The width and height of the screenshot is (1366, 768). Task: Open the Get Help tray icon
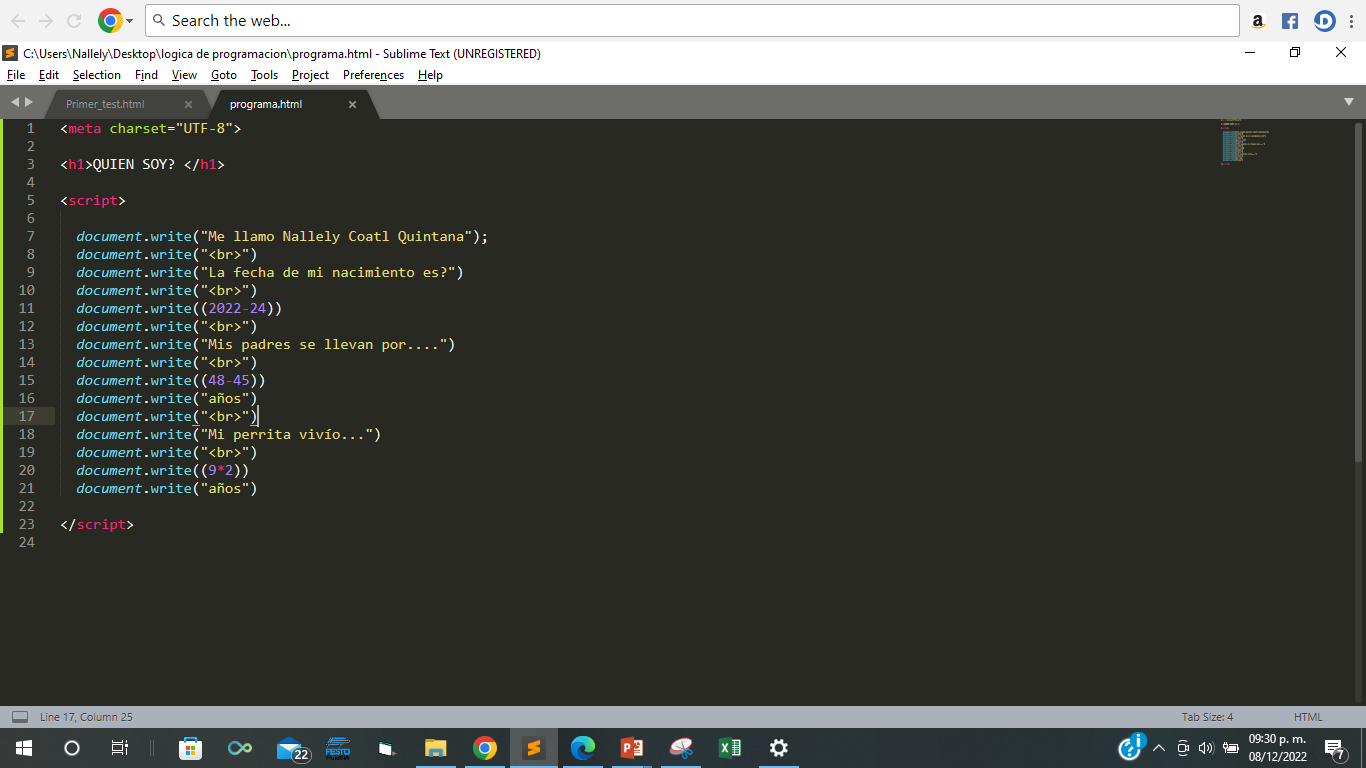point(1131,747)
